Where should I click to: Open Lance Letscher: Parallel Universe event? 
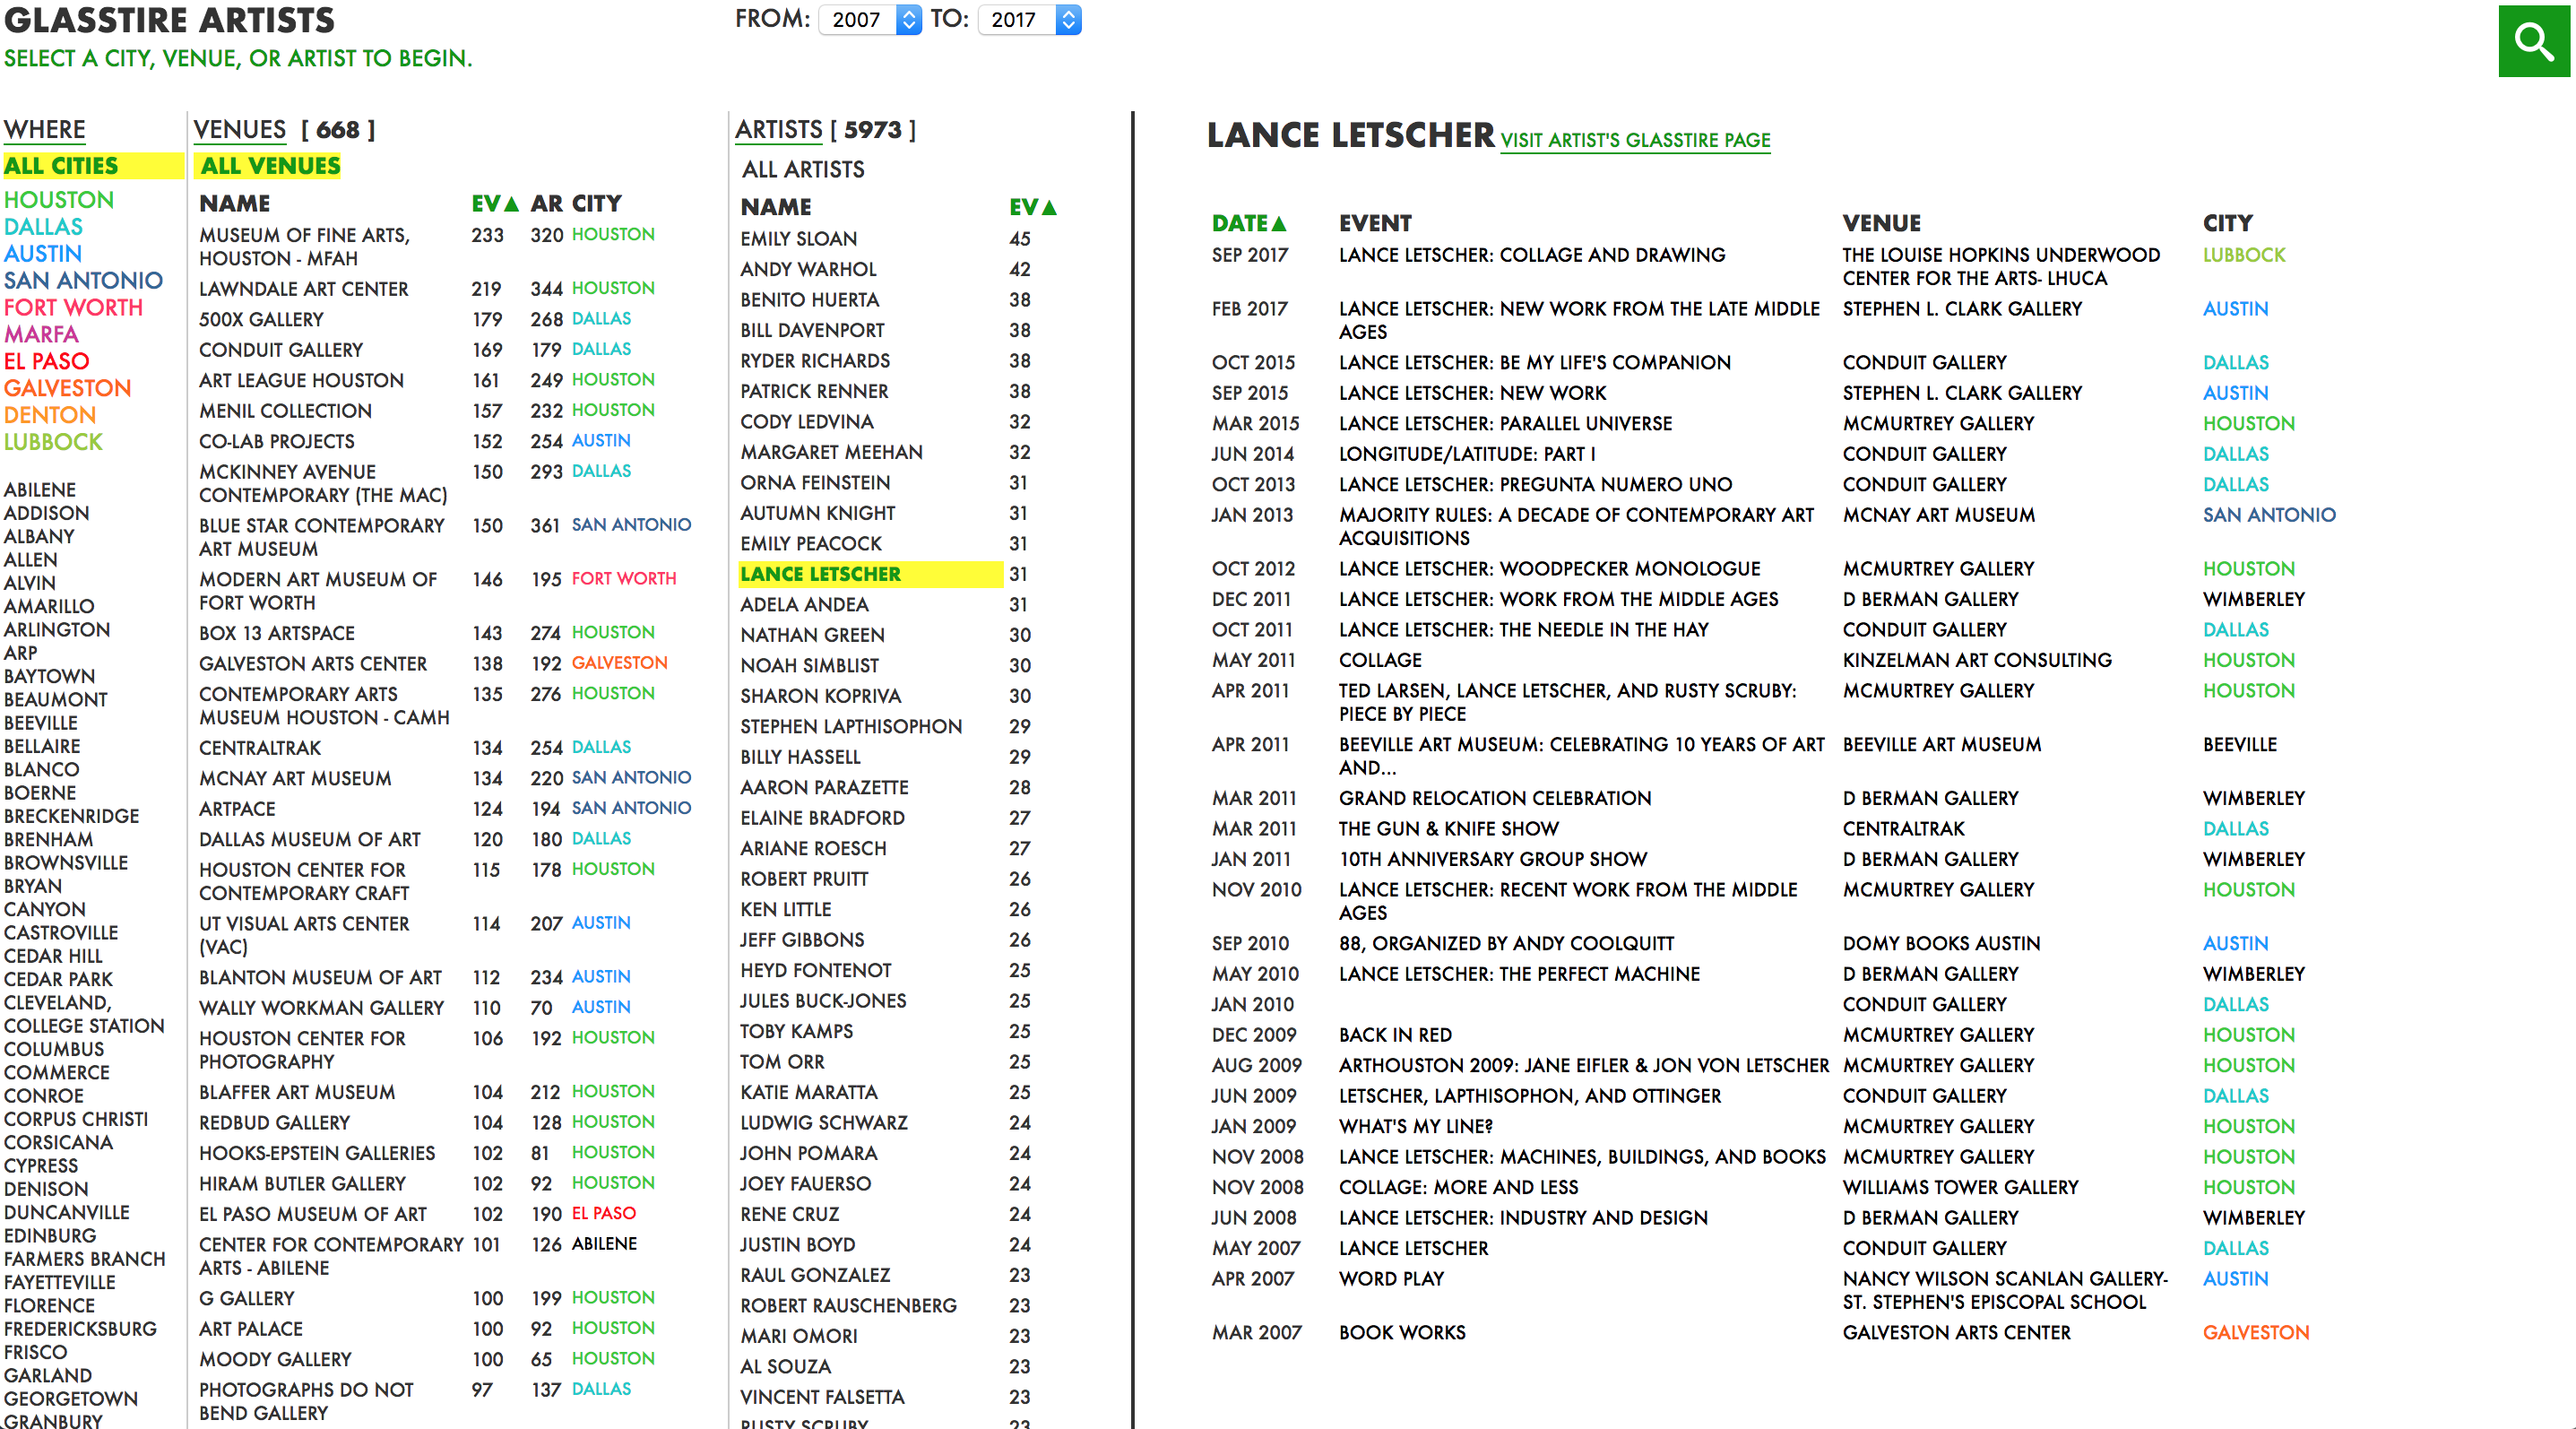[x=1505, y=424]
